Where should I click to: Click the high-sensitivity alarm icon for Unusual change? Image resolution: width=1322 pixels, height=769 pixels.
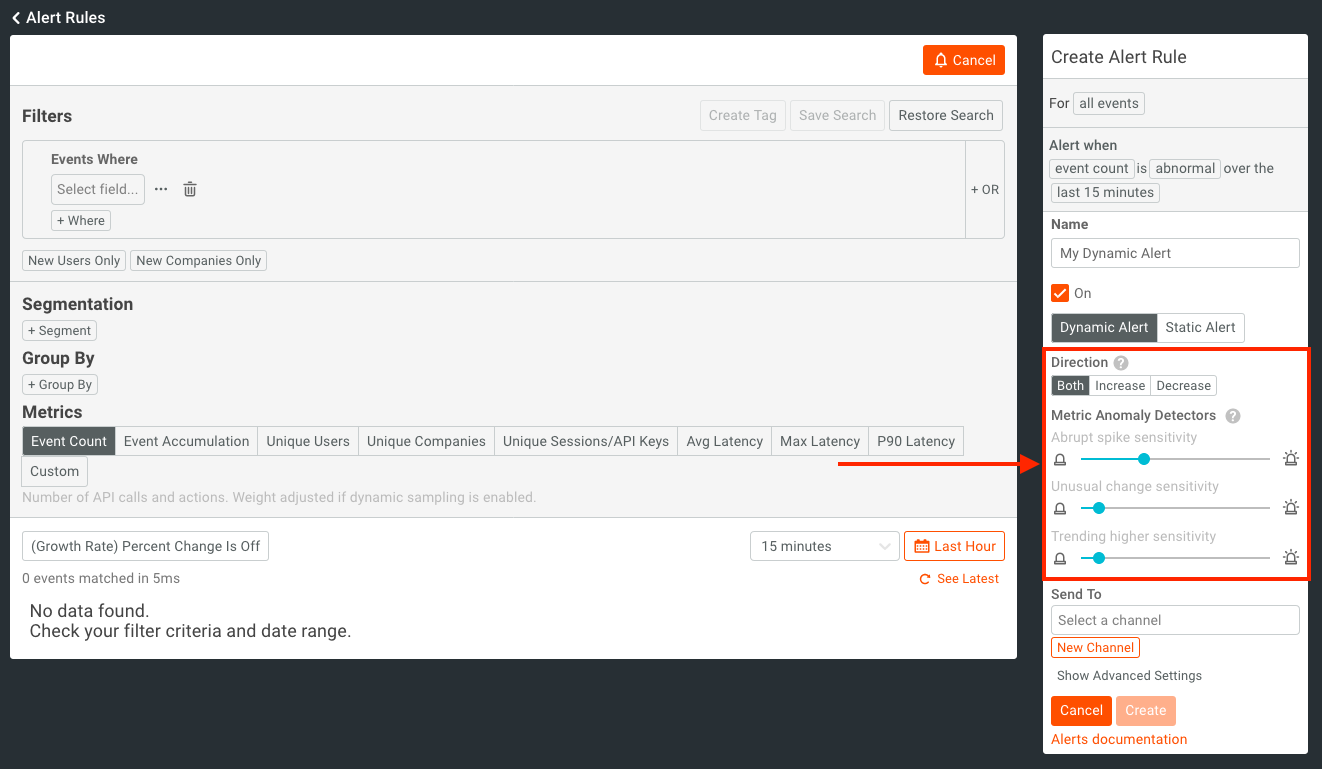(1291, 508)
